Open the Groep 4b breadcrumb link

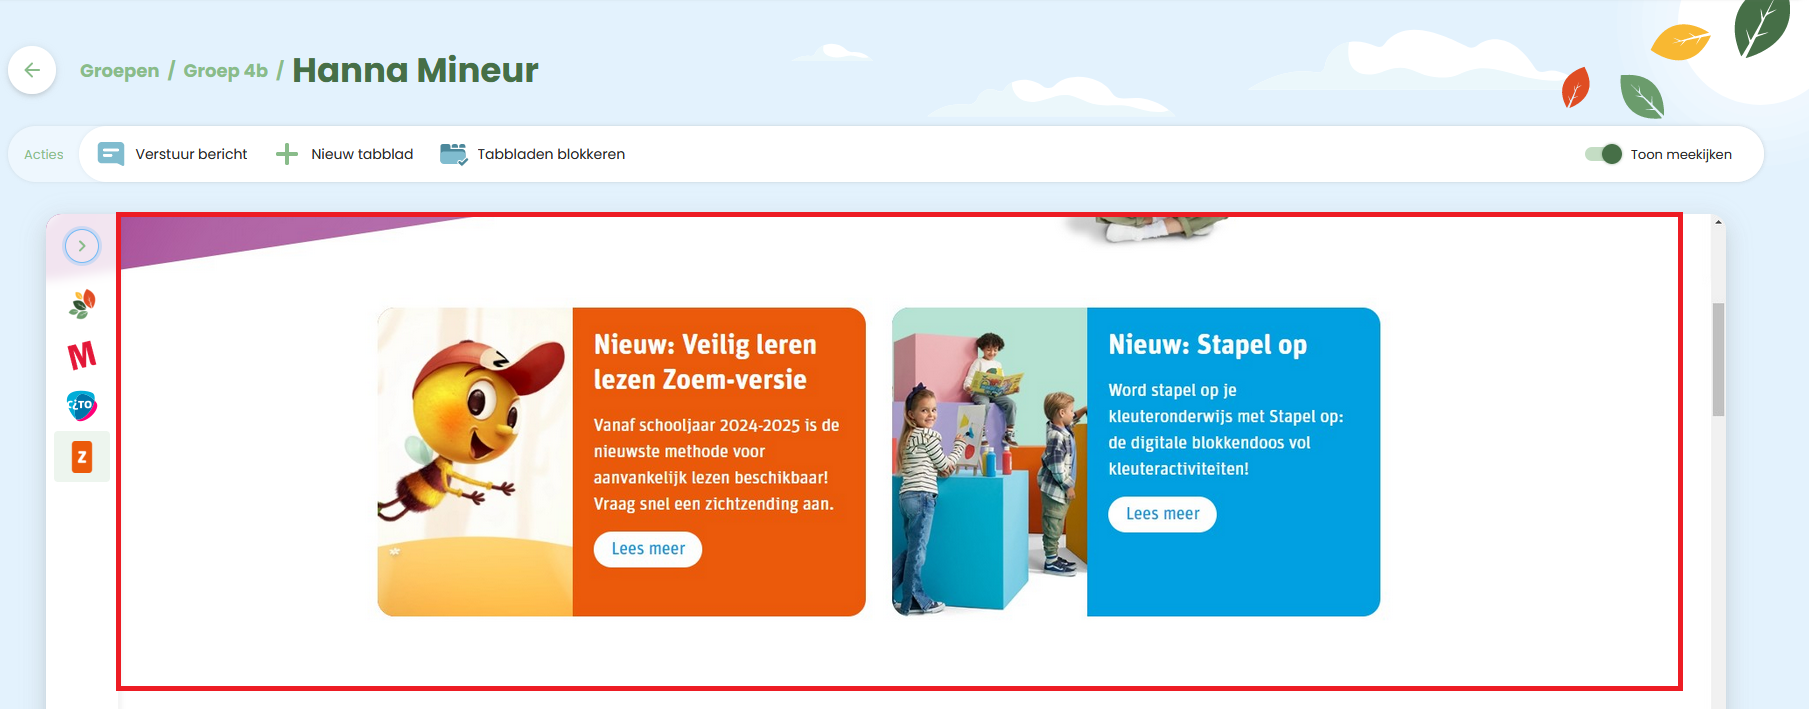(225, 71)
